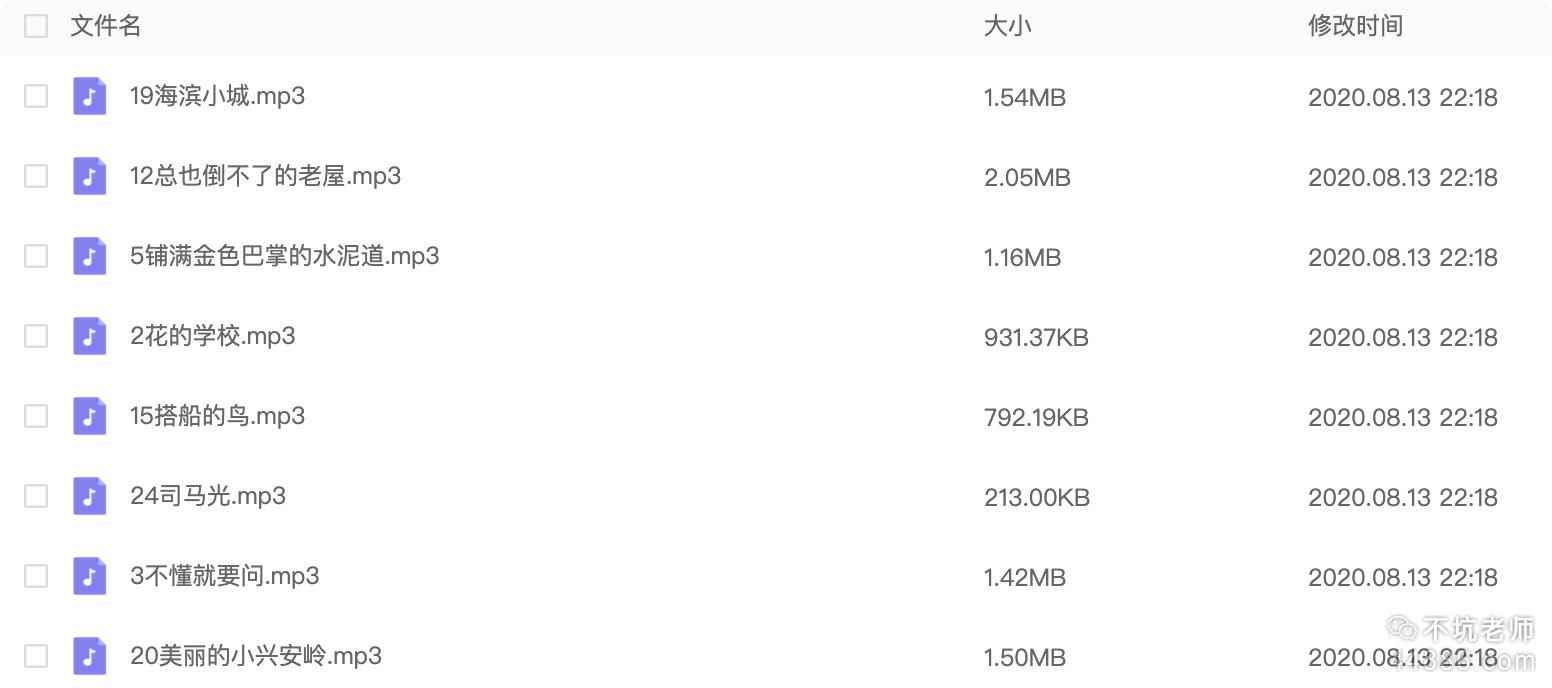Click the music icon for 24司马光.mp3
Viewport: 1552px width, 688px height.
click(90, 496)
